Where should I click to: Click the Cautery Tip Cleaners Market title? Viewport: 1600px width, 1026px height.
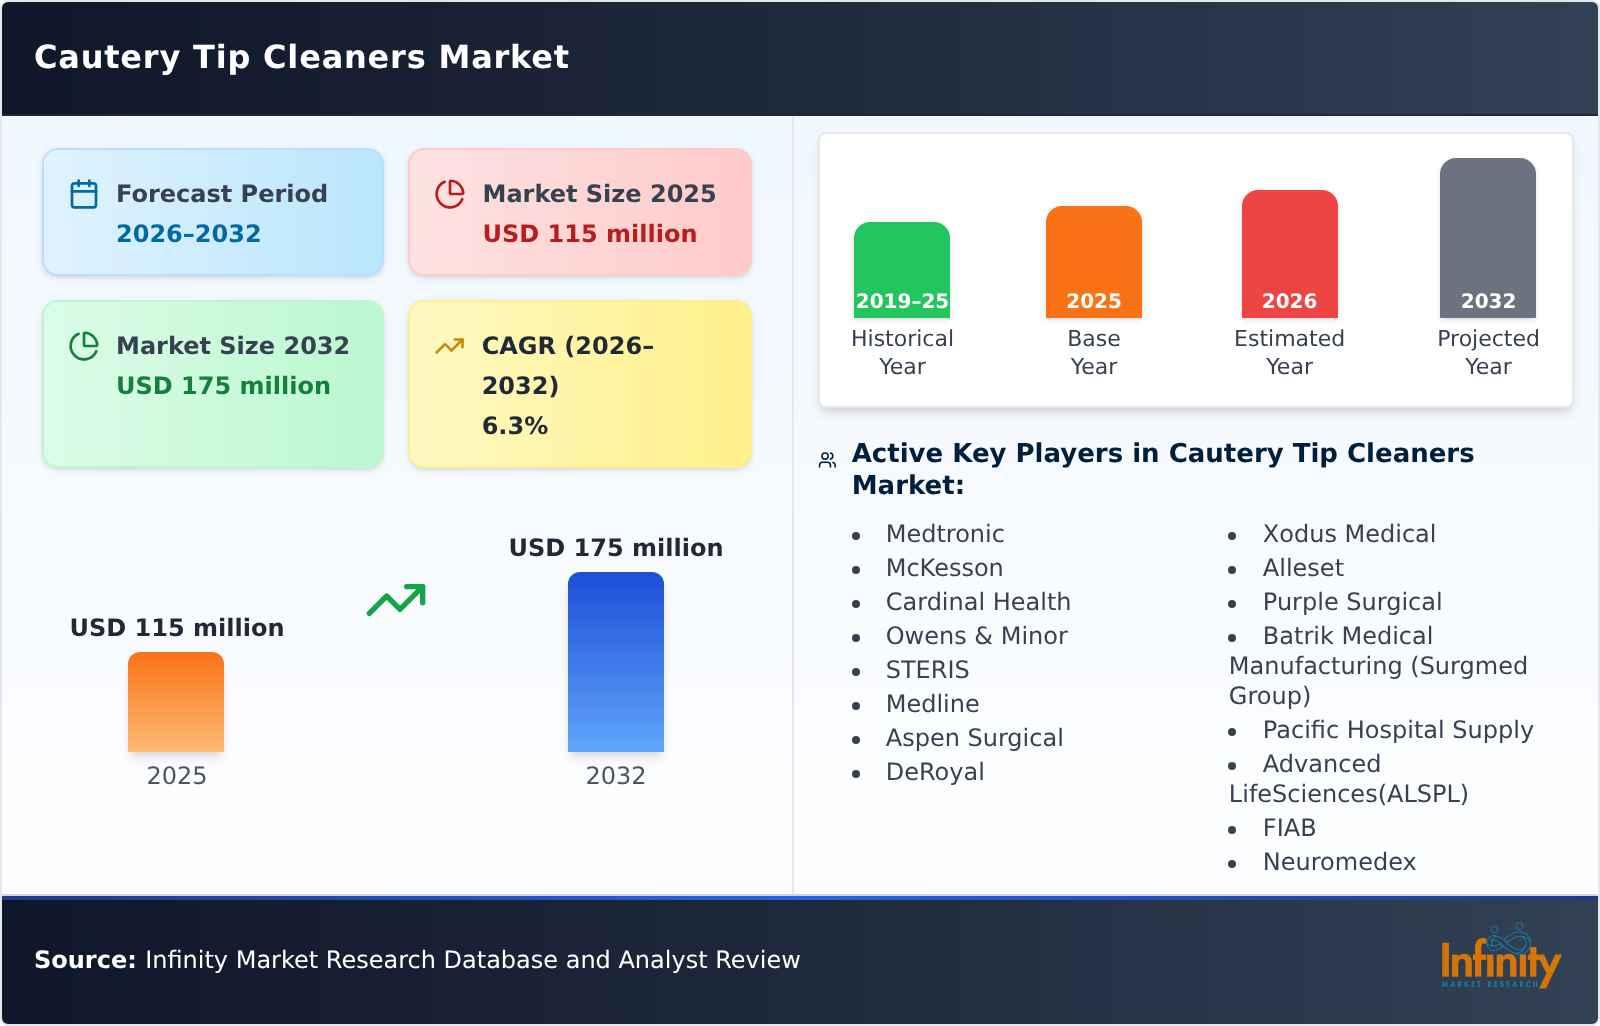pyautogui.click(x=302, y=57)
